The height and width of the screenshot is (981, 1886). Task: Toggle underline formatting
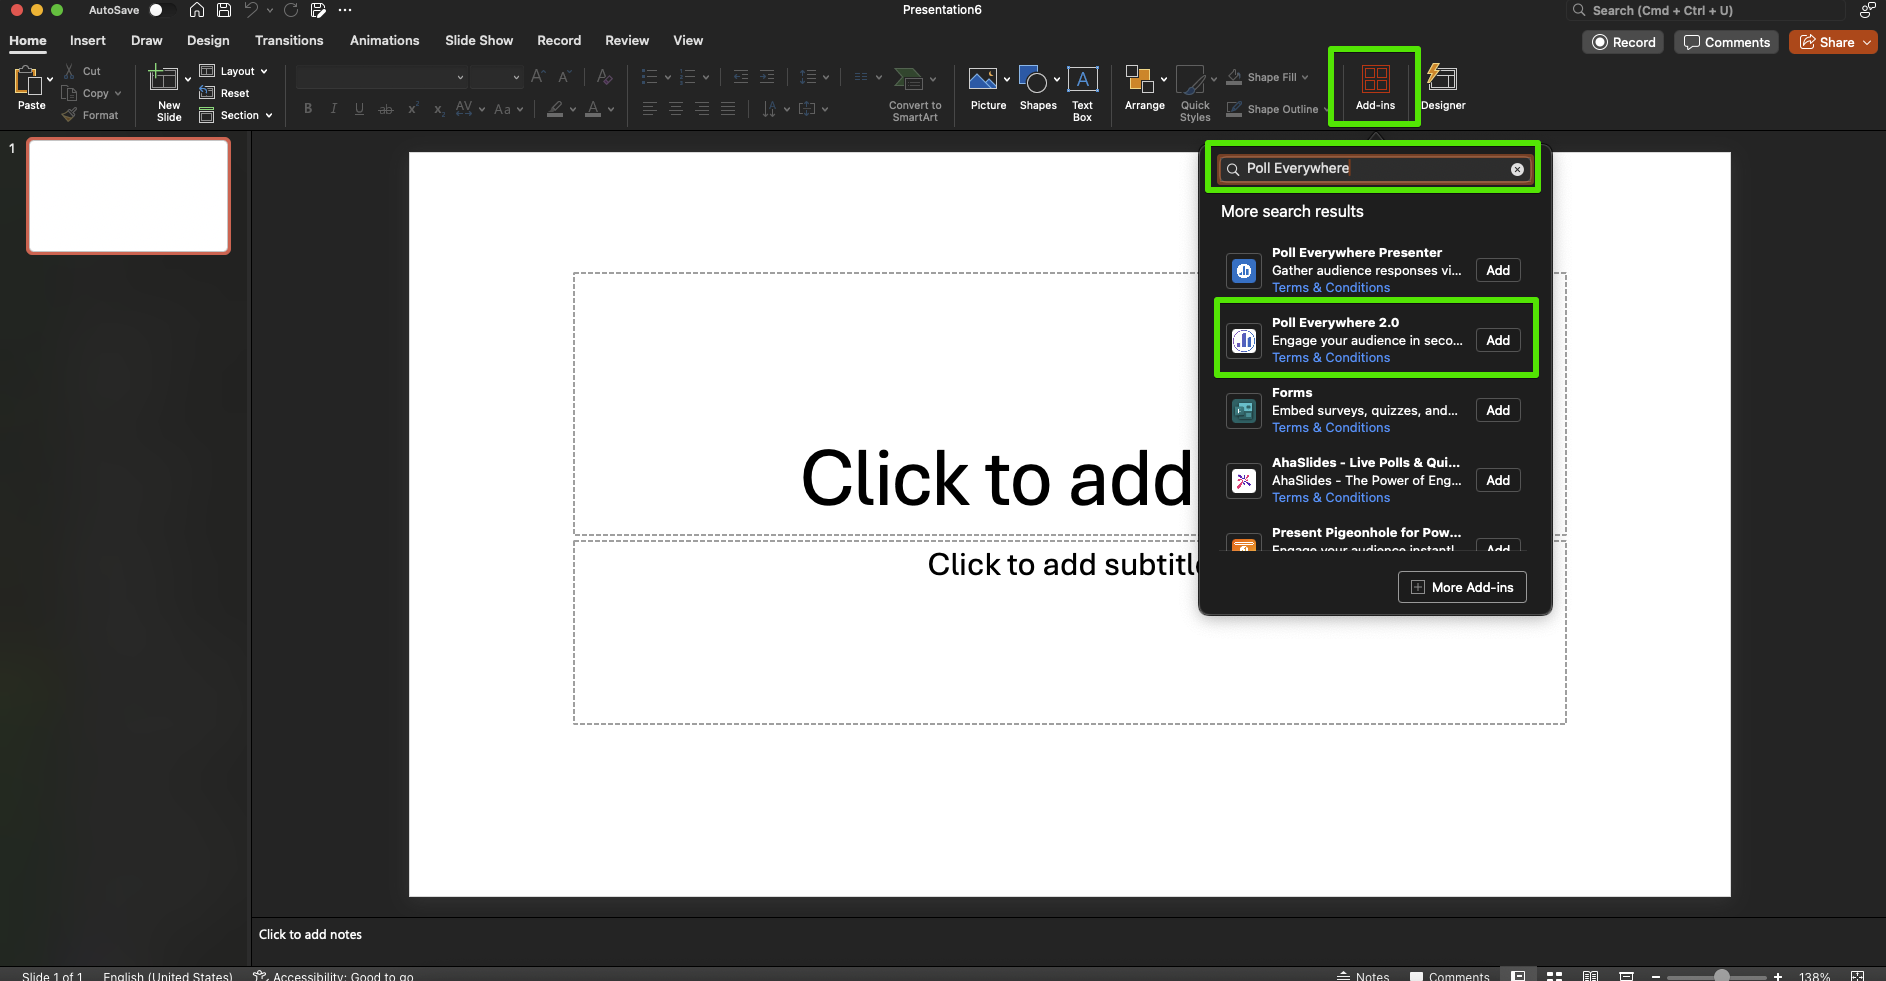359,109
